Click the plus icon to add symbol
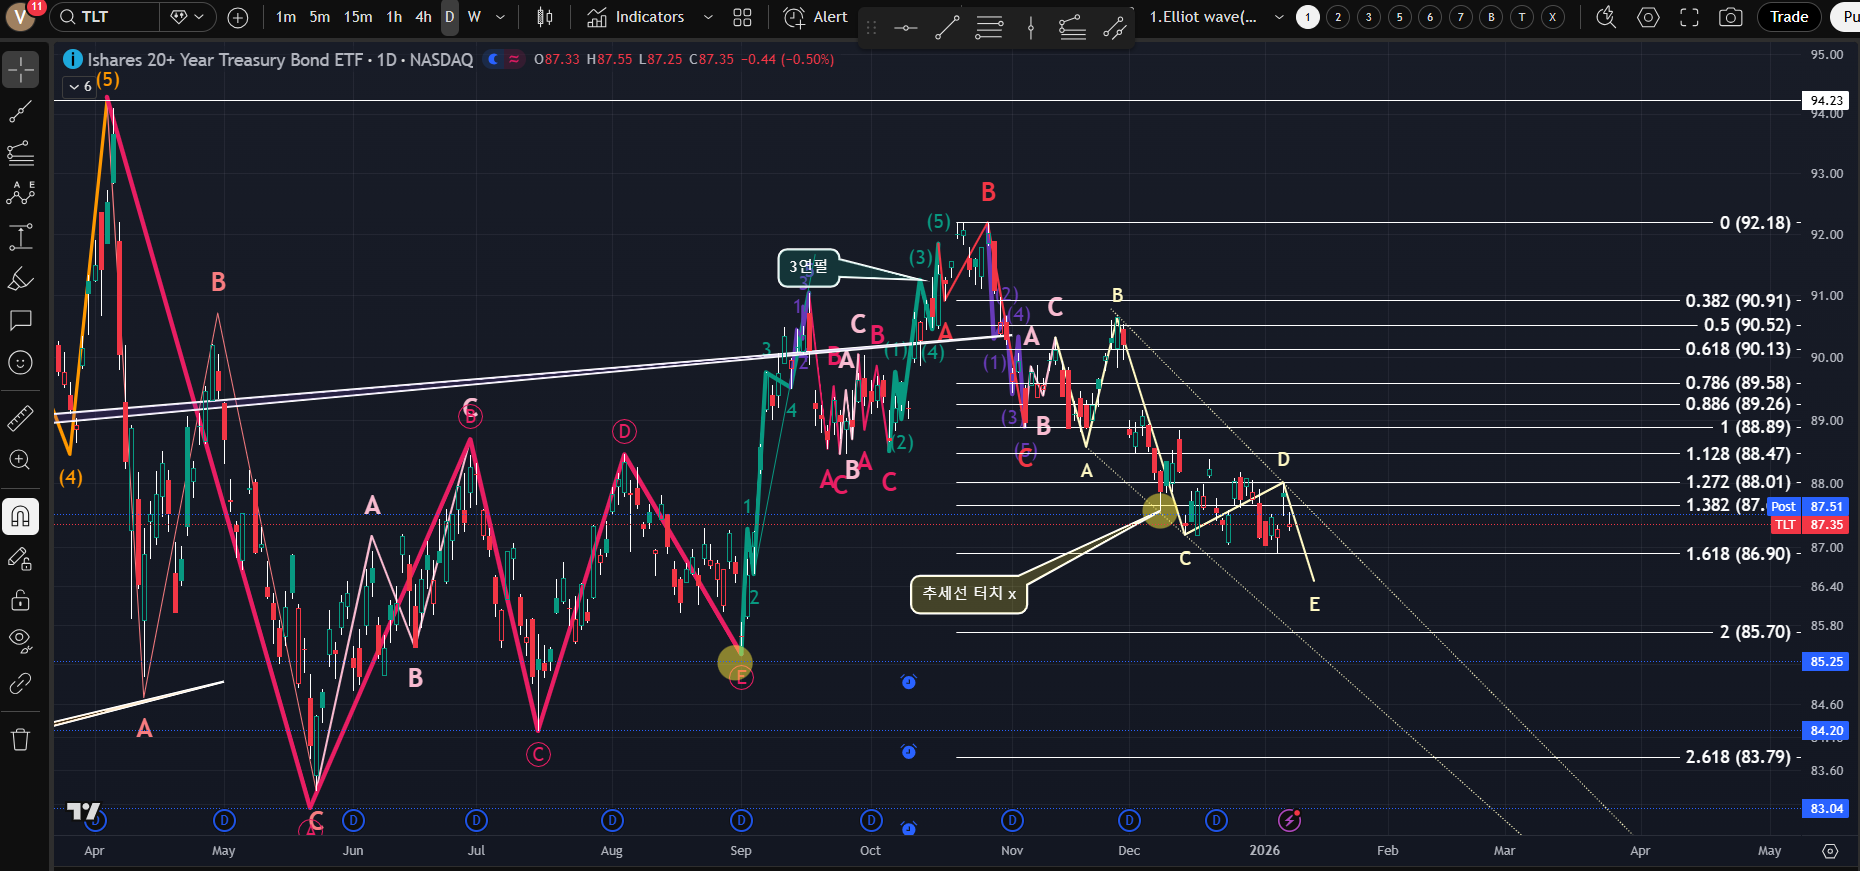Screen dimensions: 1860x871 coord(238,17)
